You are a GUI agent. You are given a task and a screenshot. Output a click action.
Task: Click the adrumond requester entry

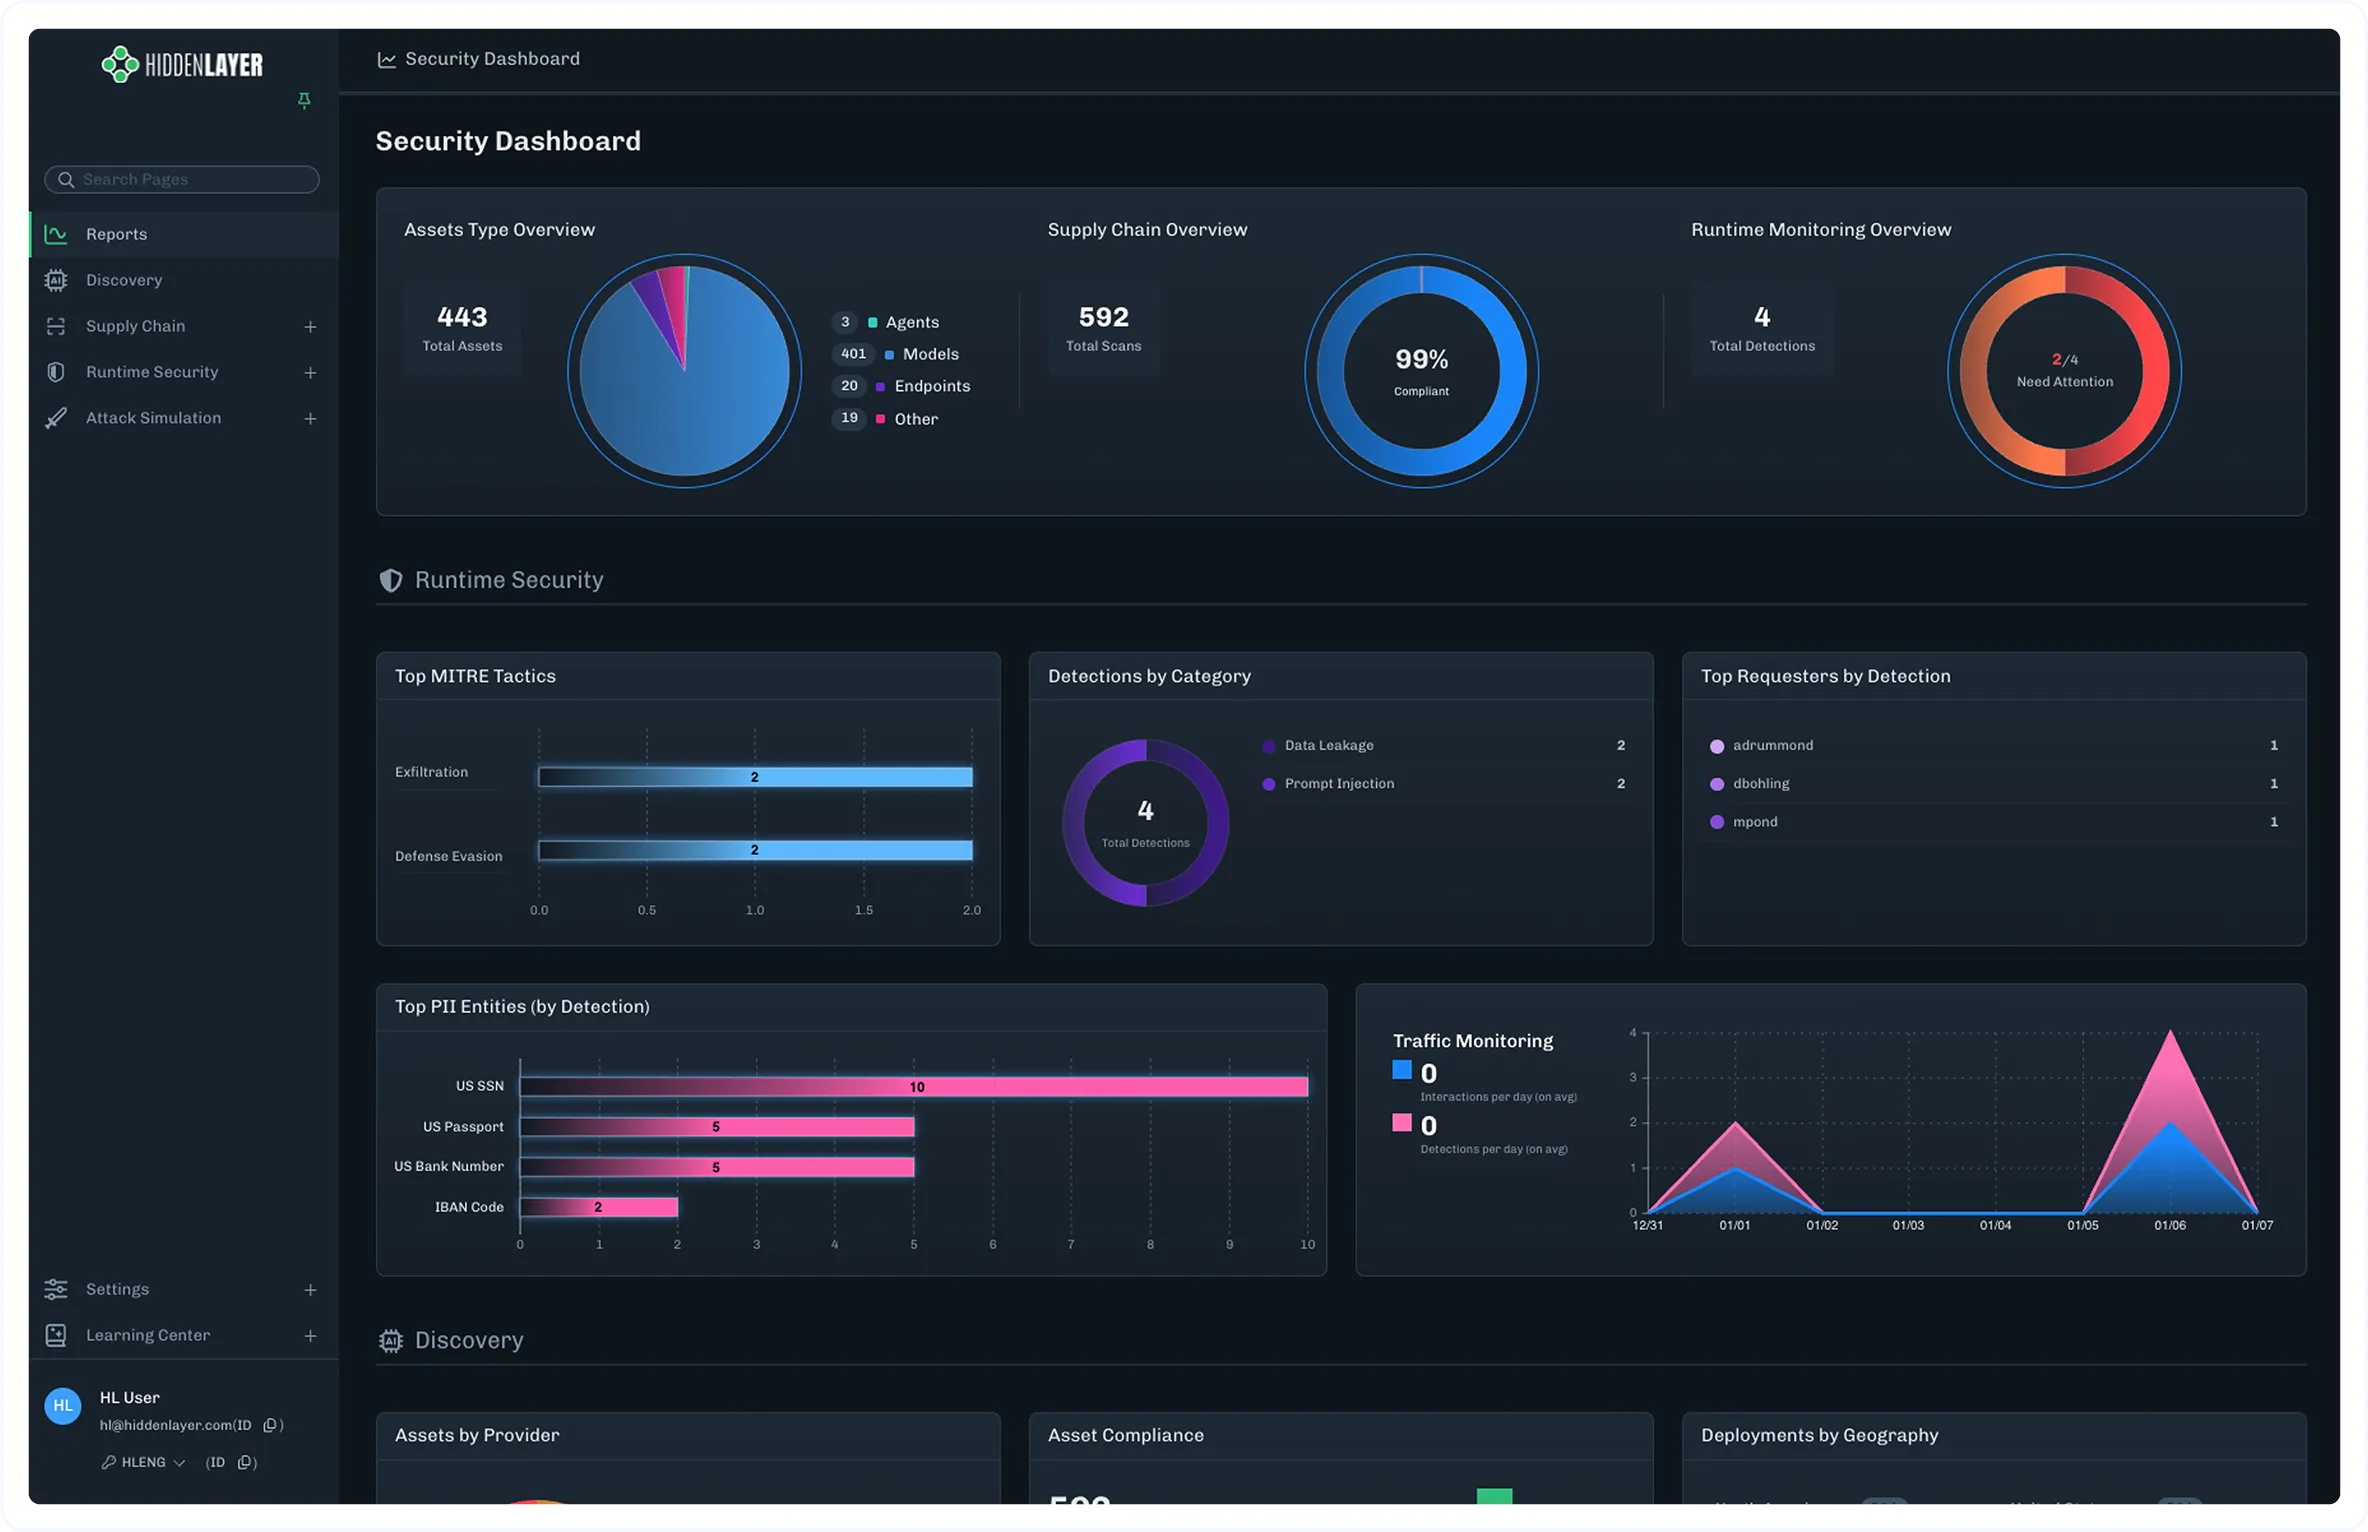click(x=1772, y=746)
